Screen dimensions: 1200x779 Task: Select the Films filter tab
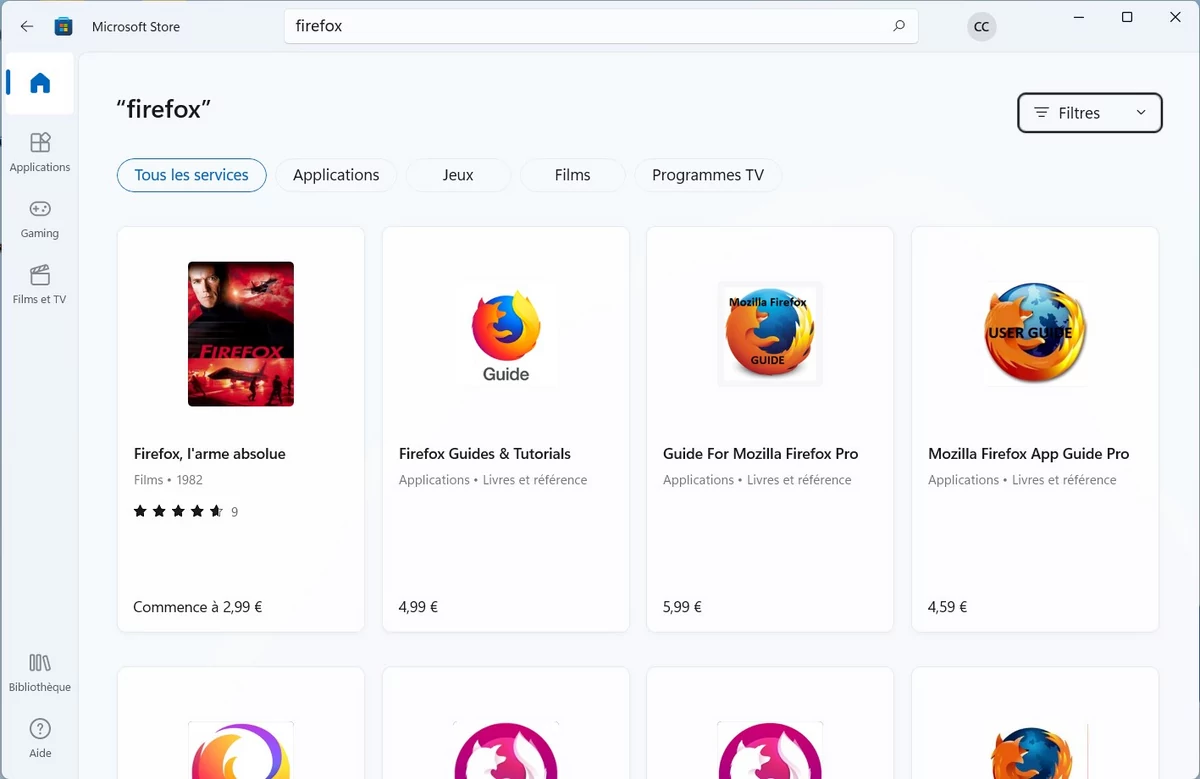click(573, 175)
